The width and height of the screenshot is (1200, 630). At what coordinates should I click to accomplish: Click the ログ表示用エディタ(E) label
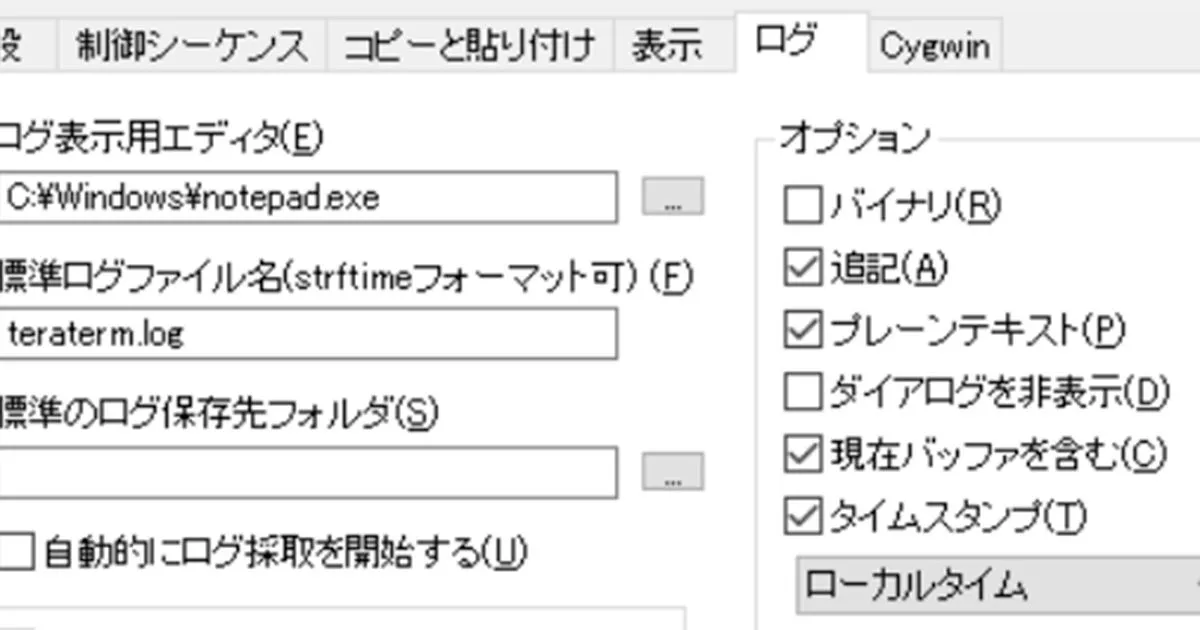(x=160, y=139)
